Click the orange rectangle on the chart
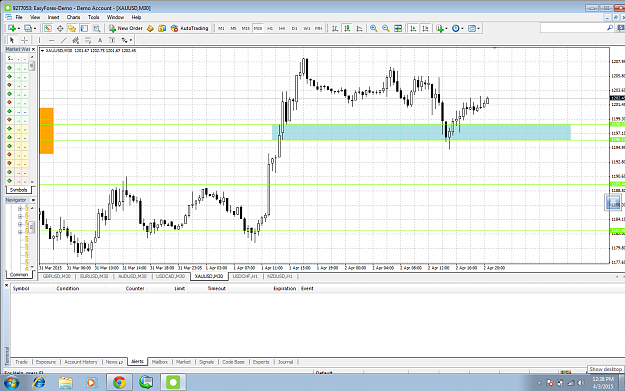Image resolution: width=625 pixels, height=391 pixels. tap(46, 131)
